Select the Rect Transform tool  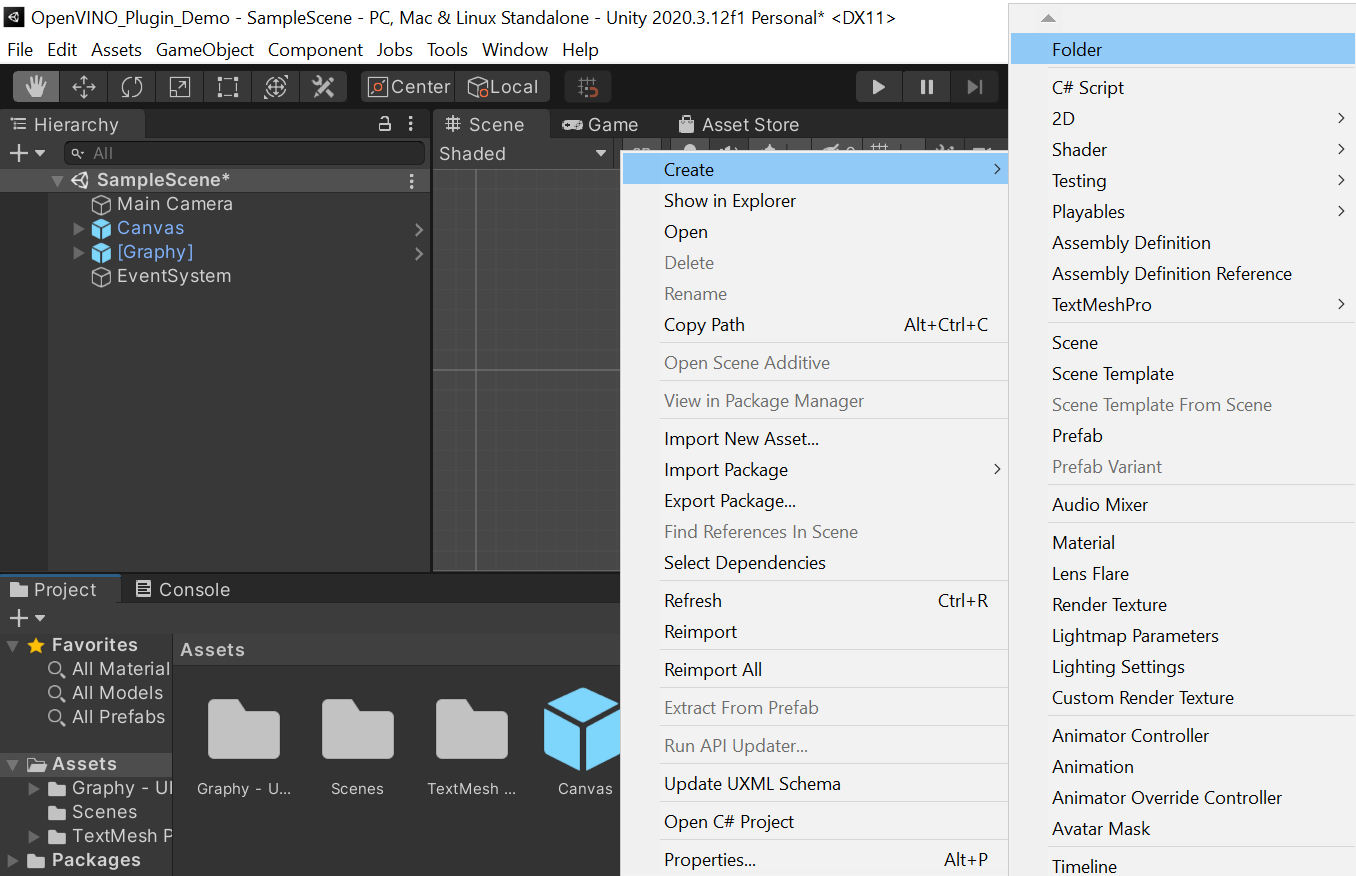(x=228, y=87)
